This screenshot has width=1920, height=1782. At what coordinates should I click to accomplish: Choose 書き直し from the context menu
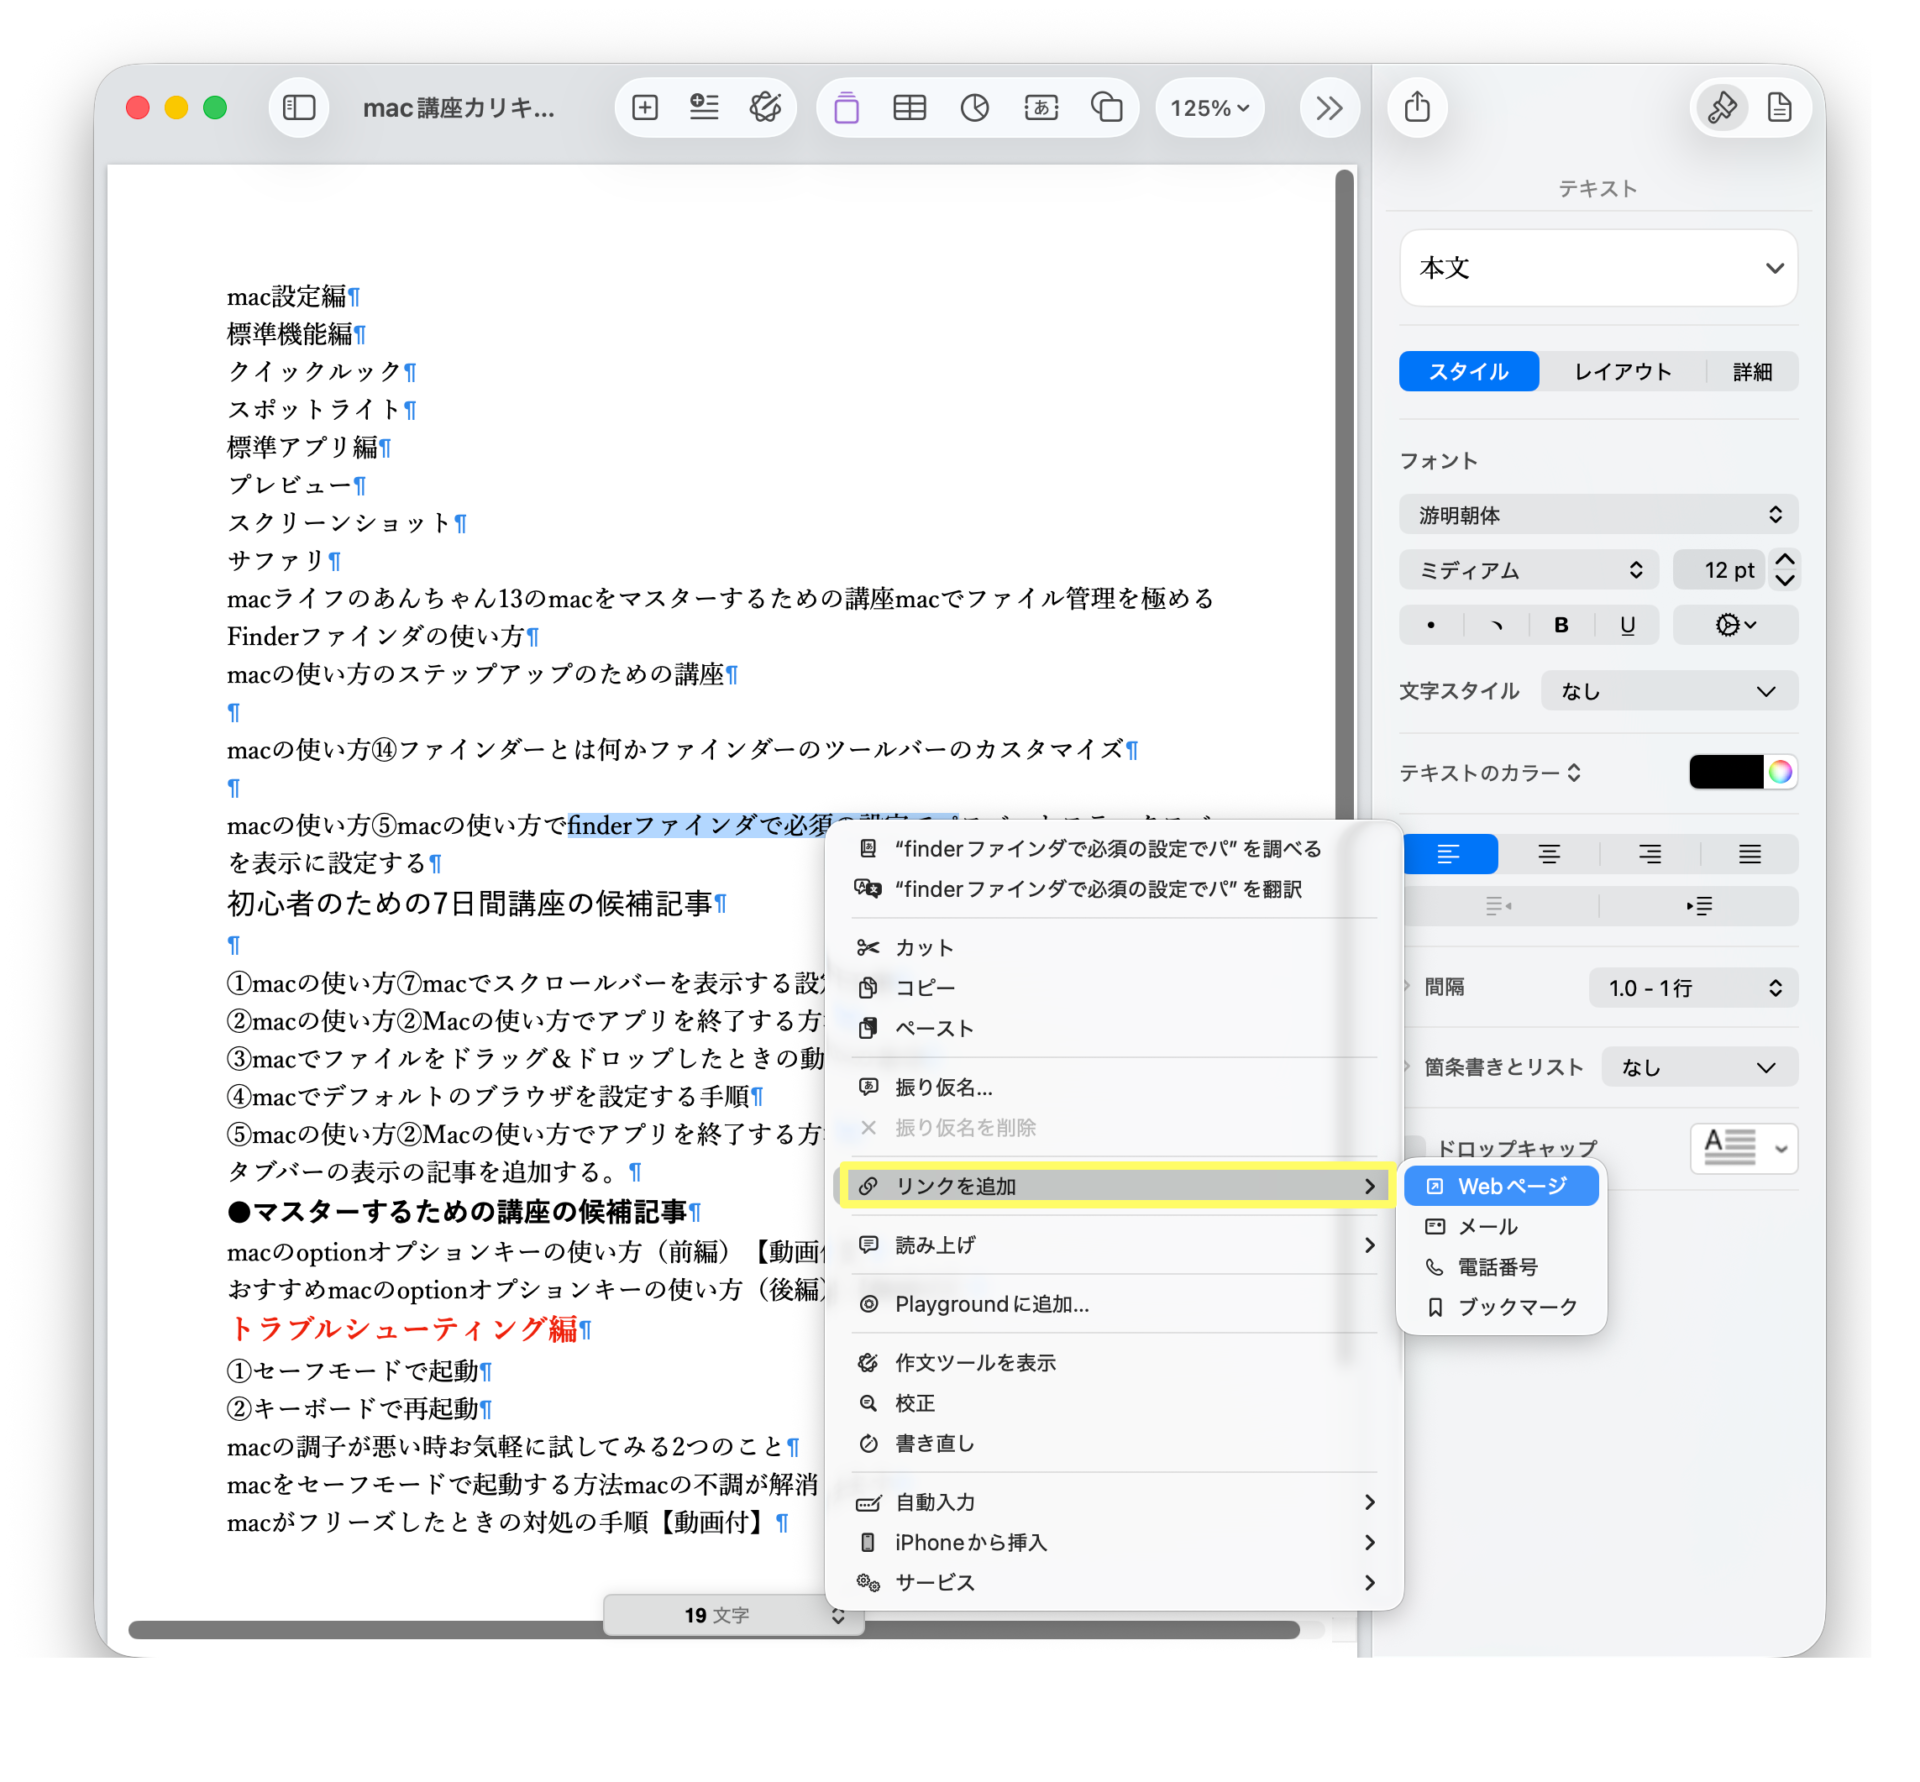tap(1114, 1443)
